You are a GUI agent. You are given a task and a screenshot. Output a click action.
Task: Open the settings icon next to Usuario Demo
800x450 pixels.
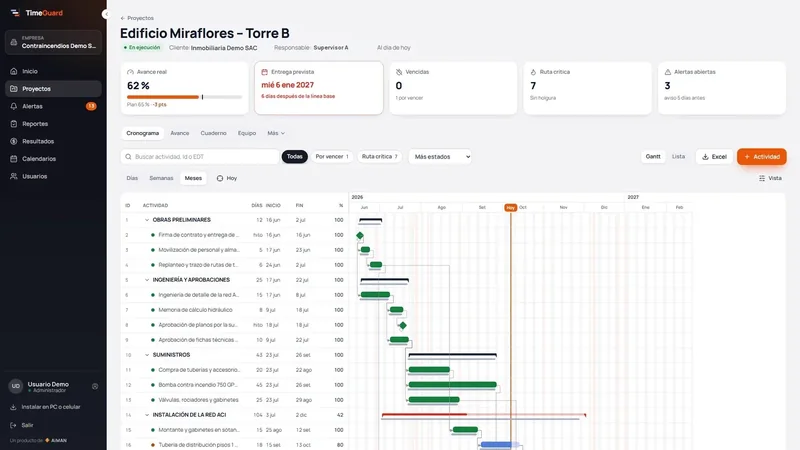coord(95,387)
